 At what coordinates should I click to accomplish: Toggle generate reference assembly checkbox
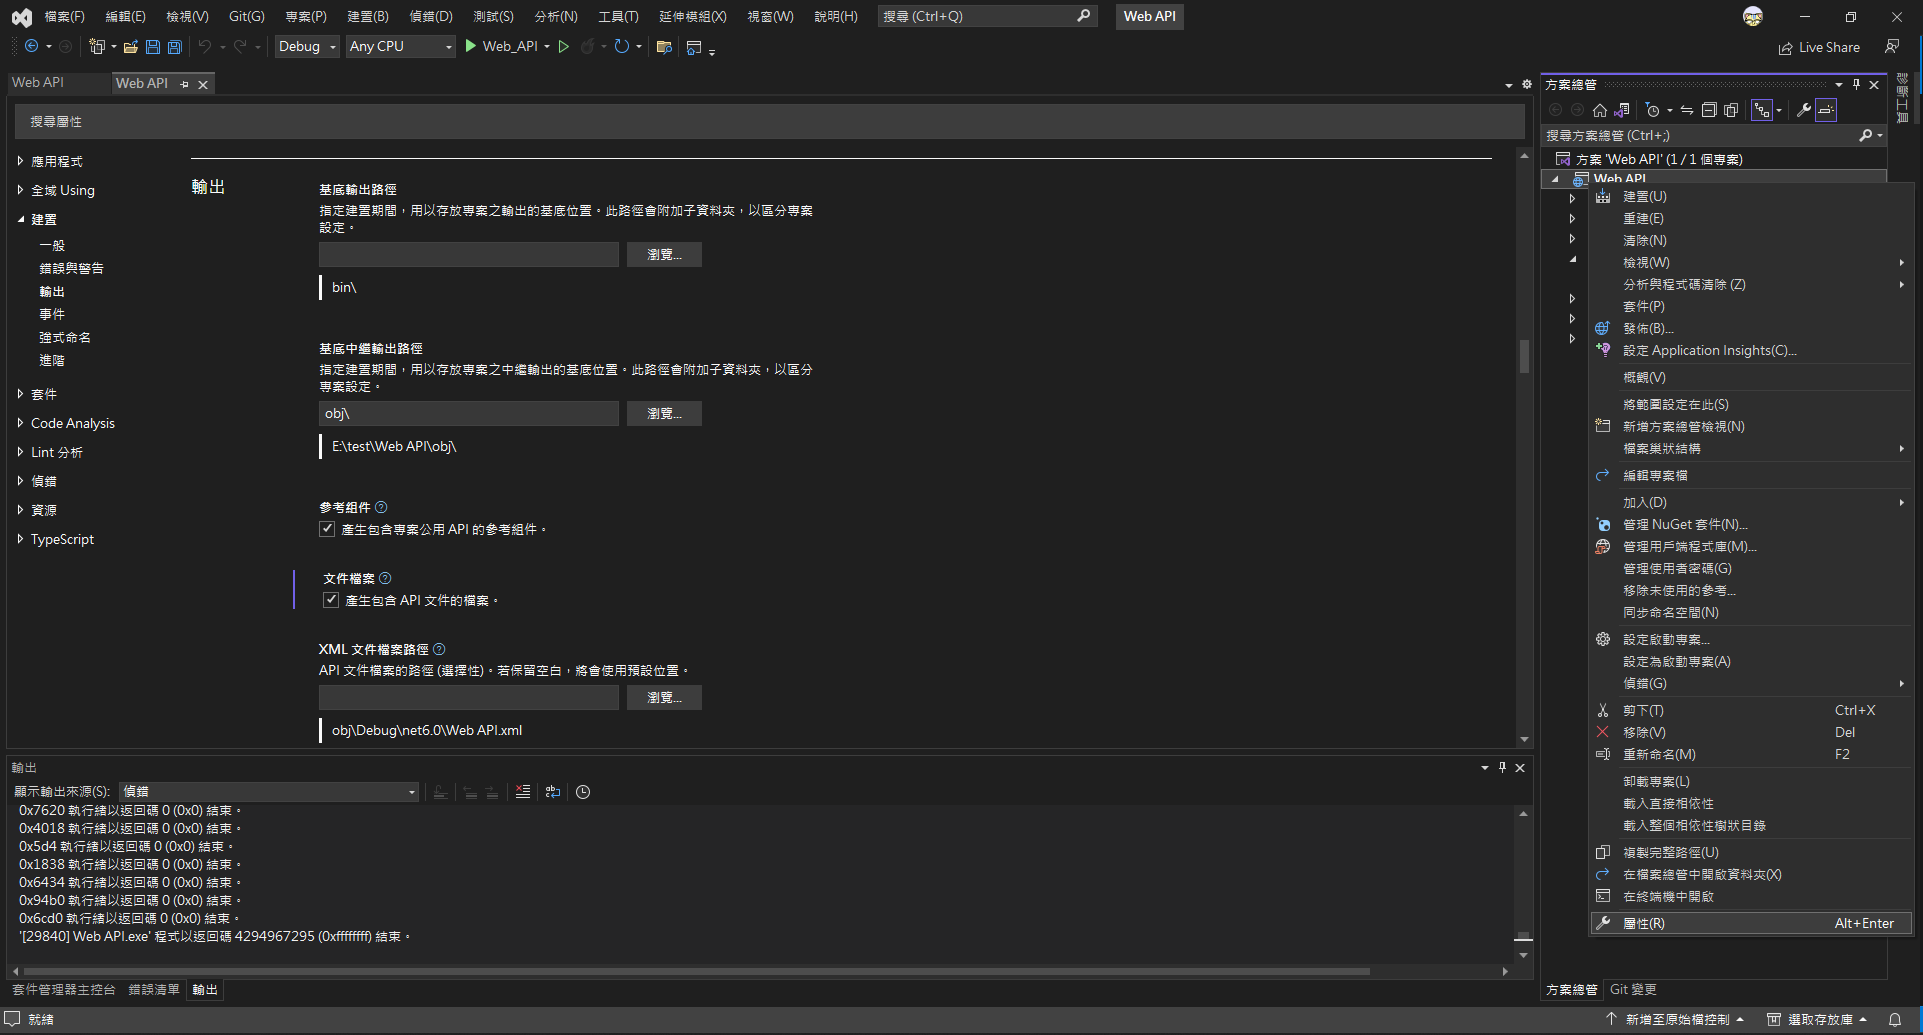tap(327, 529)
